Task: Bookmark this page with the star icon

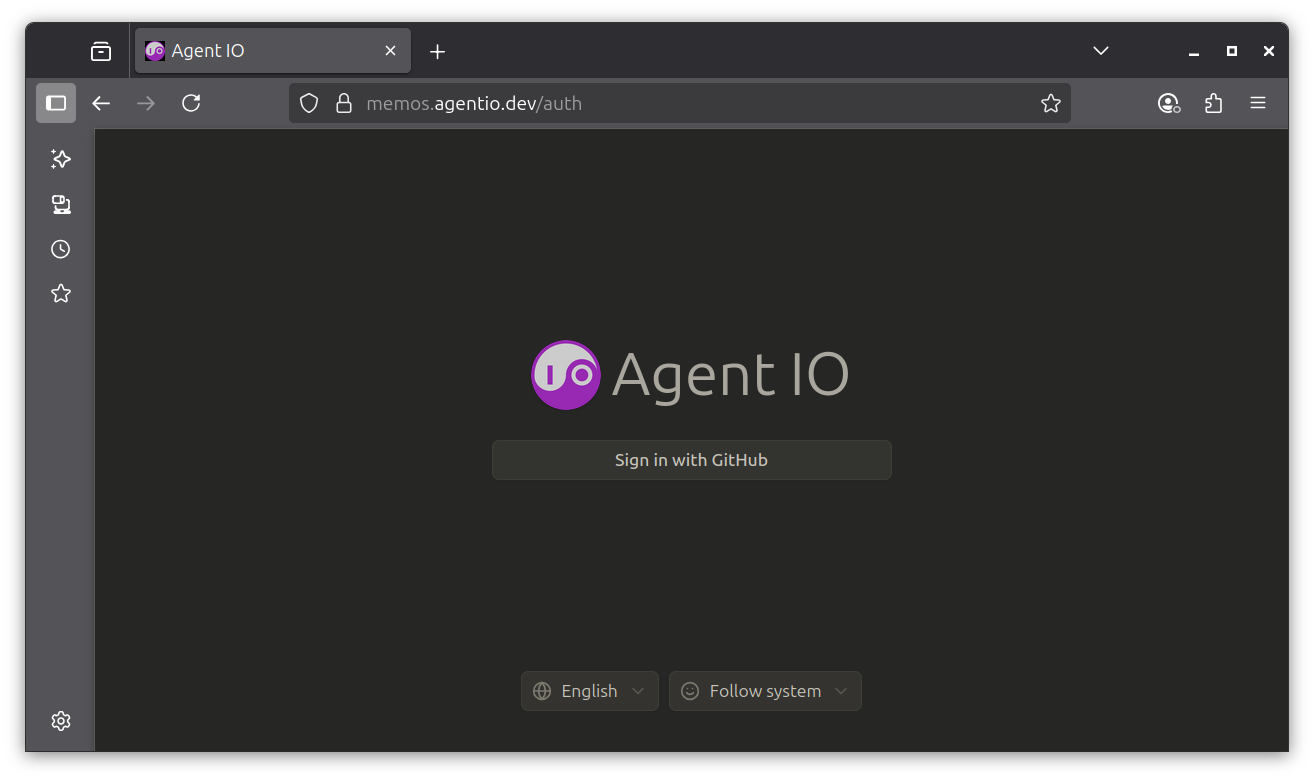Action: pos(1050,103)
